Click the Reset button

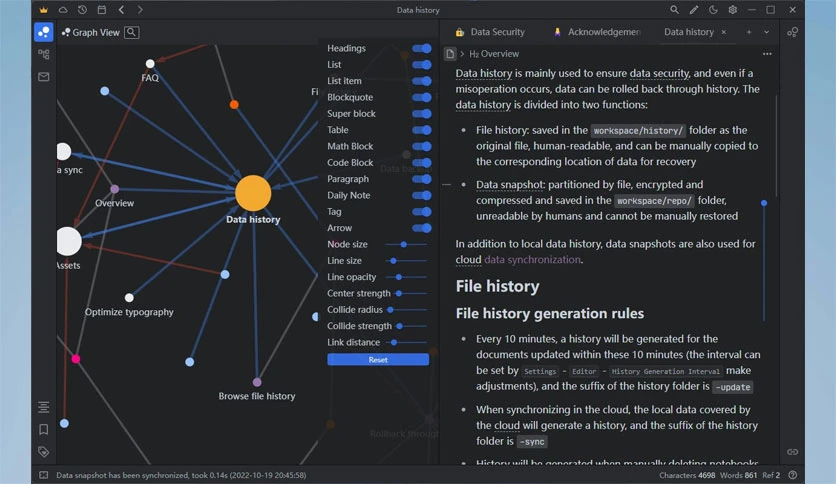pyautogui.click(x=378, y=360)
